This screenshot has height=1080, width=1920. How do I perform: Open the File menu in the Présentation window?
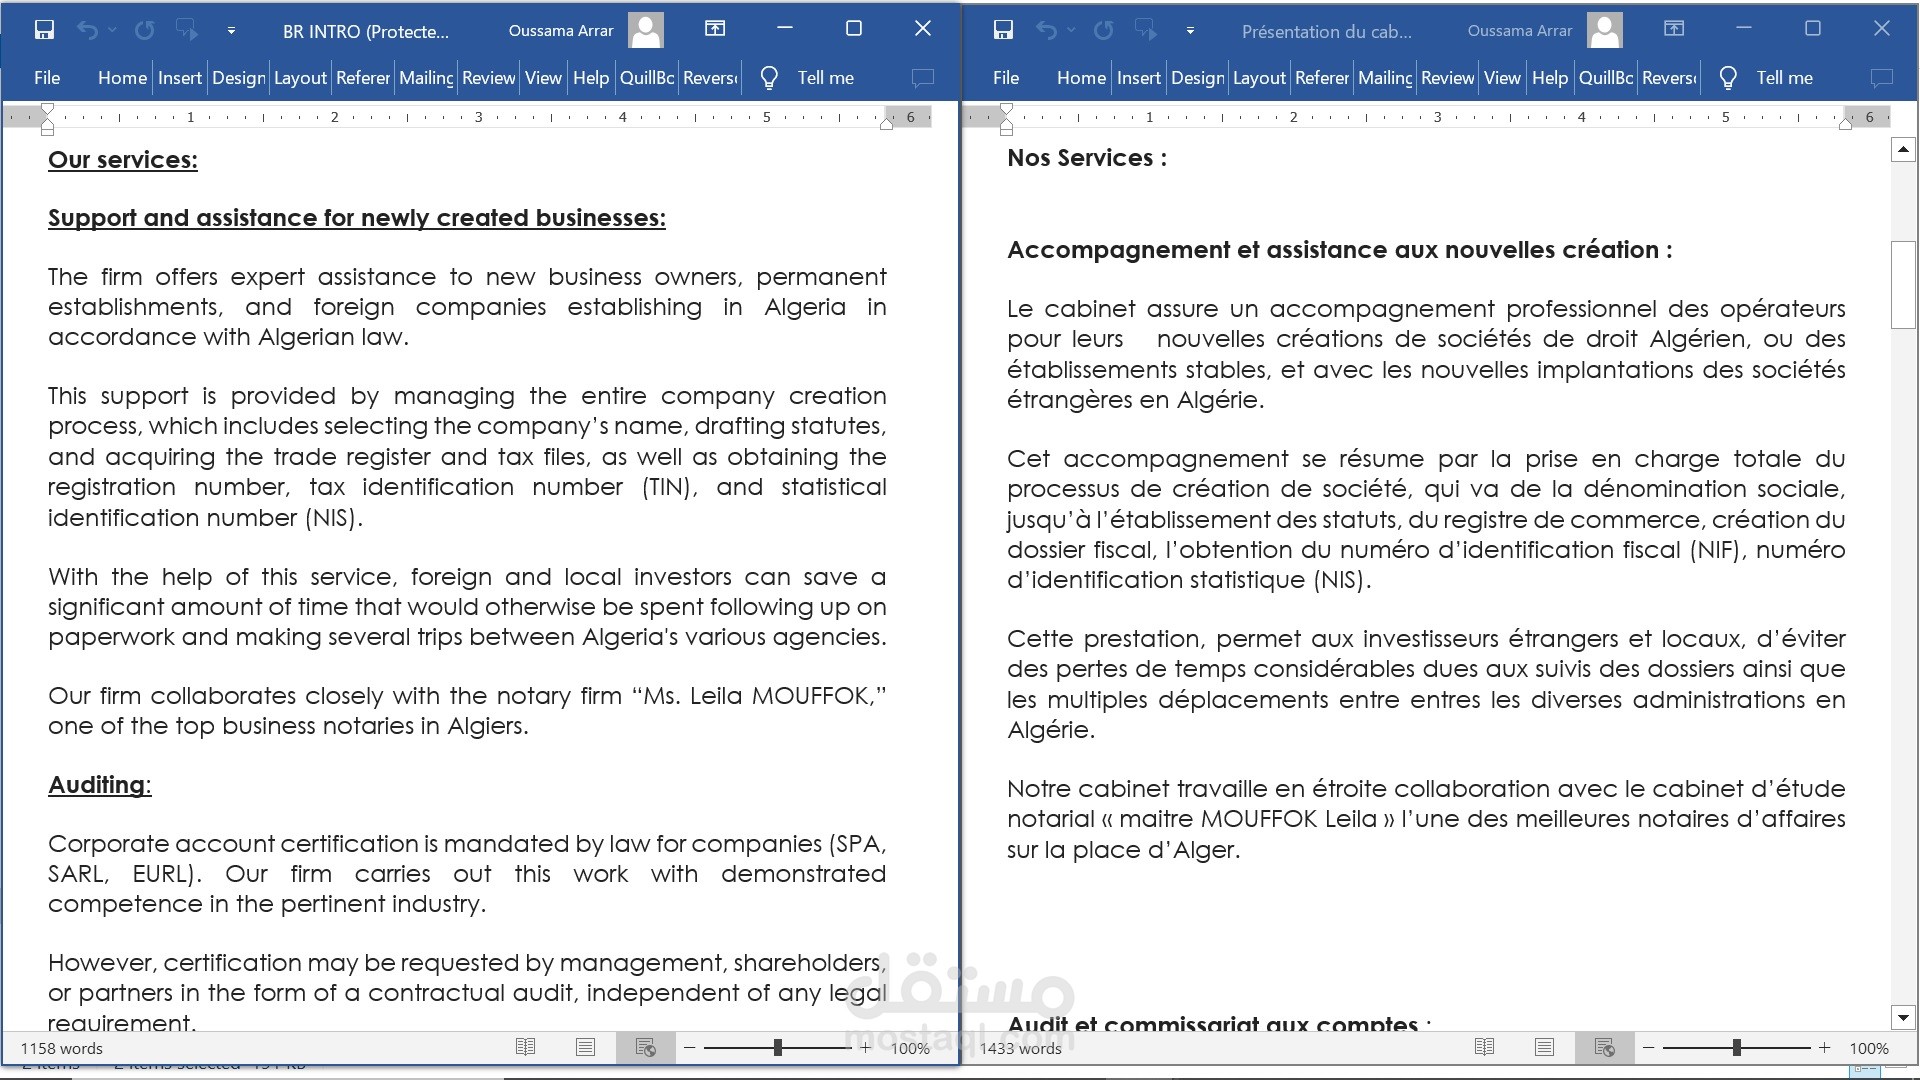point(1006,78)
